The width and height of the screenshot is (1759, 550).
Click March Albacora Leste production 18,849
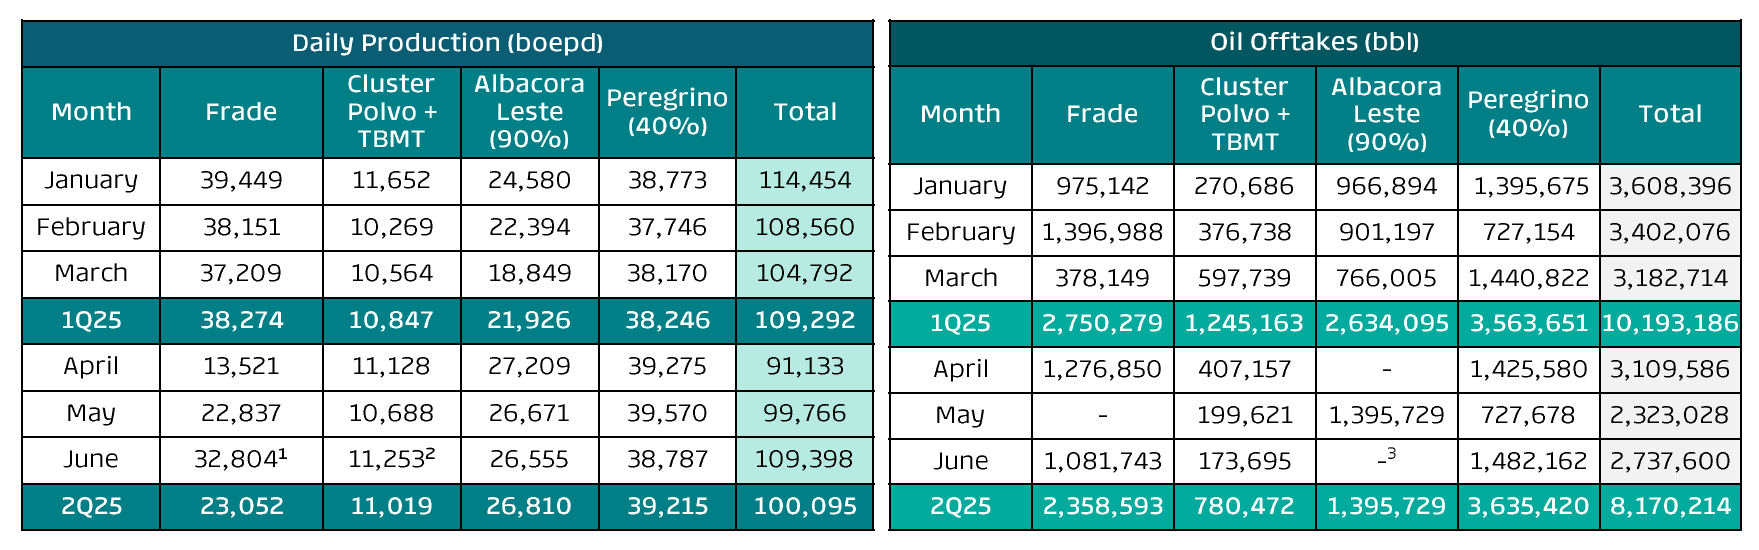[x=529, y=273]
